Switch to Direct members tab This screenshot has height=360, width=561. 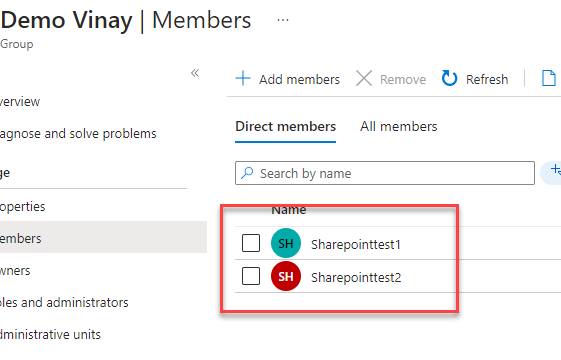[286, 127]
